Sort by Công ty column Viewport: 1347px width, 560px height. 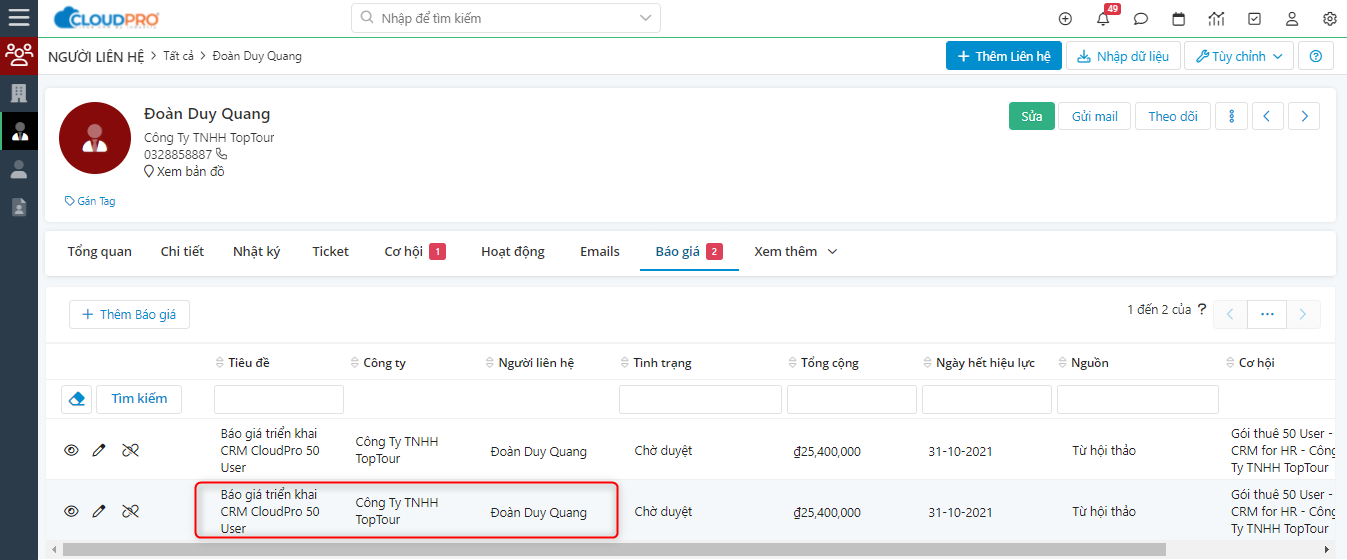click(x=378, y=362)
